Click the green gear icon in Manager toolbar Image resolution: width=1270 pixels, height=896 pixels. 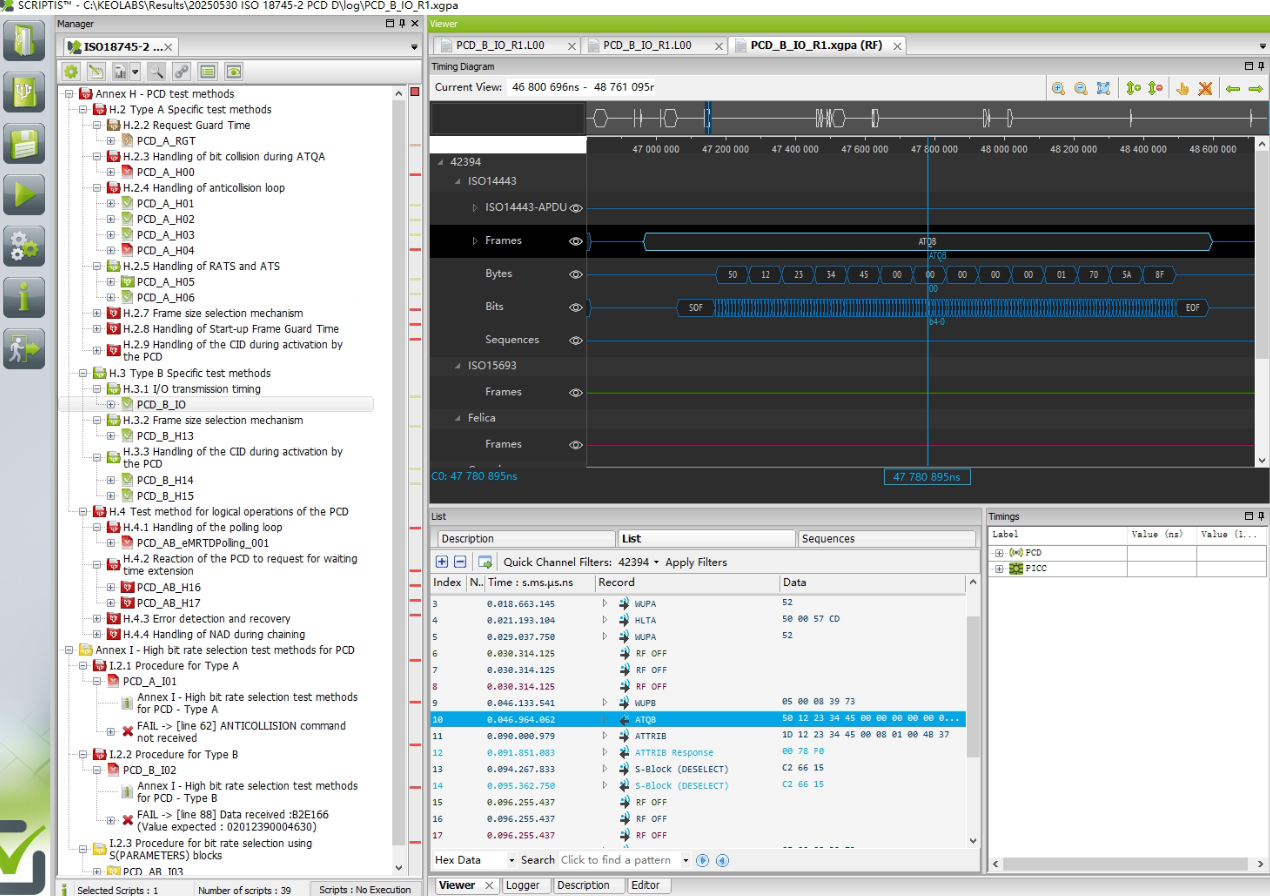71,71
